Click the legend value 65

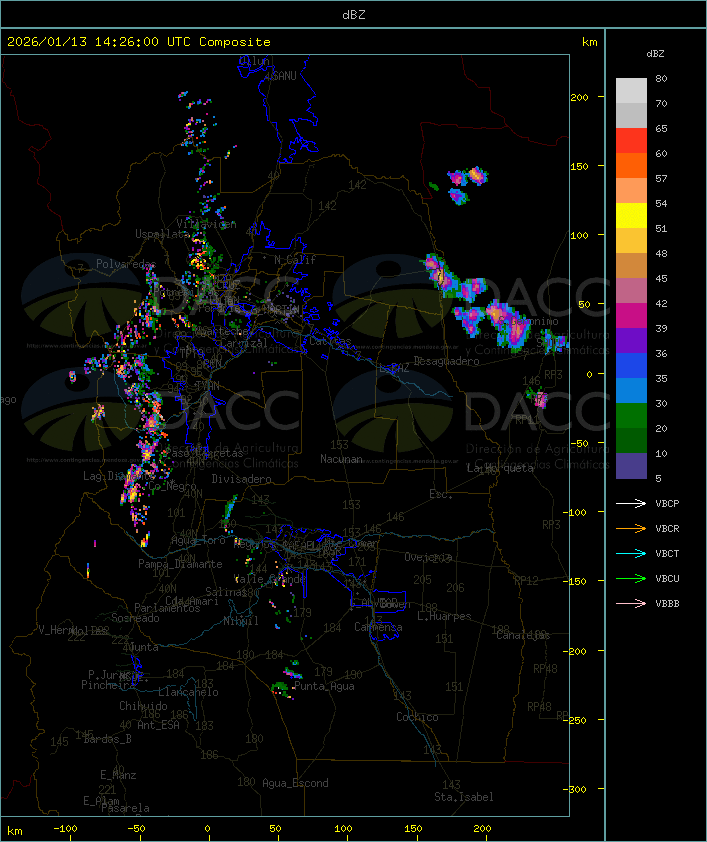(661, 129)
